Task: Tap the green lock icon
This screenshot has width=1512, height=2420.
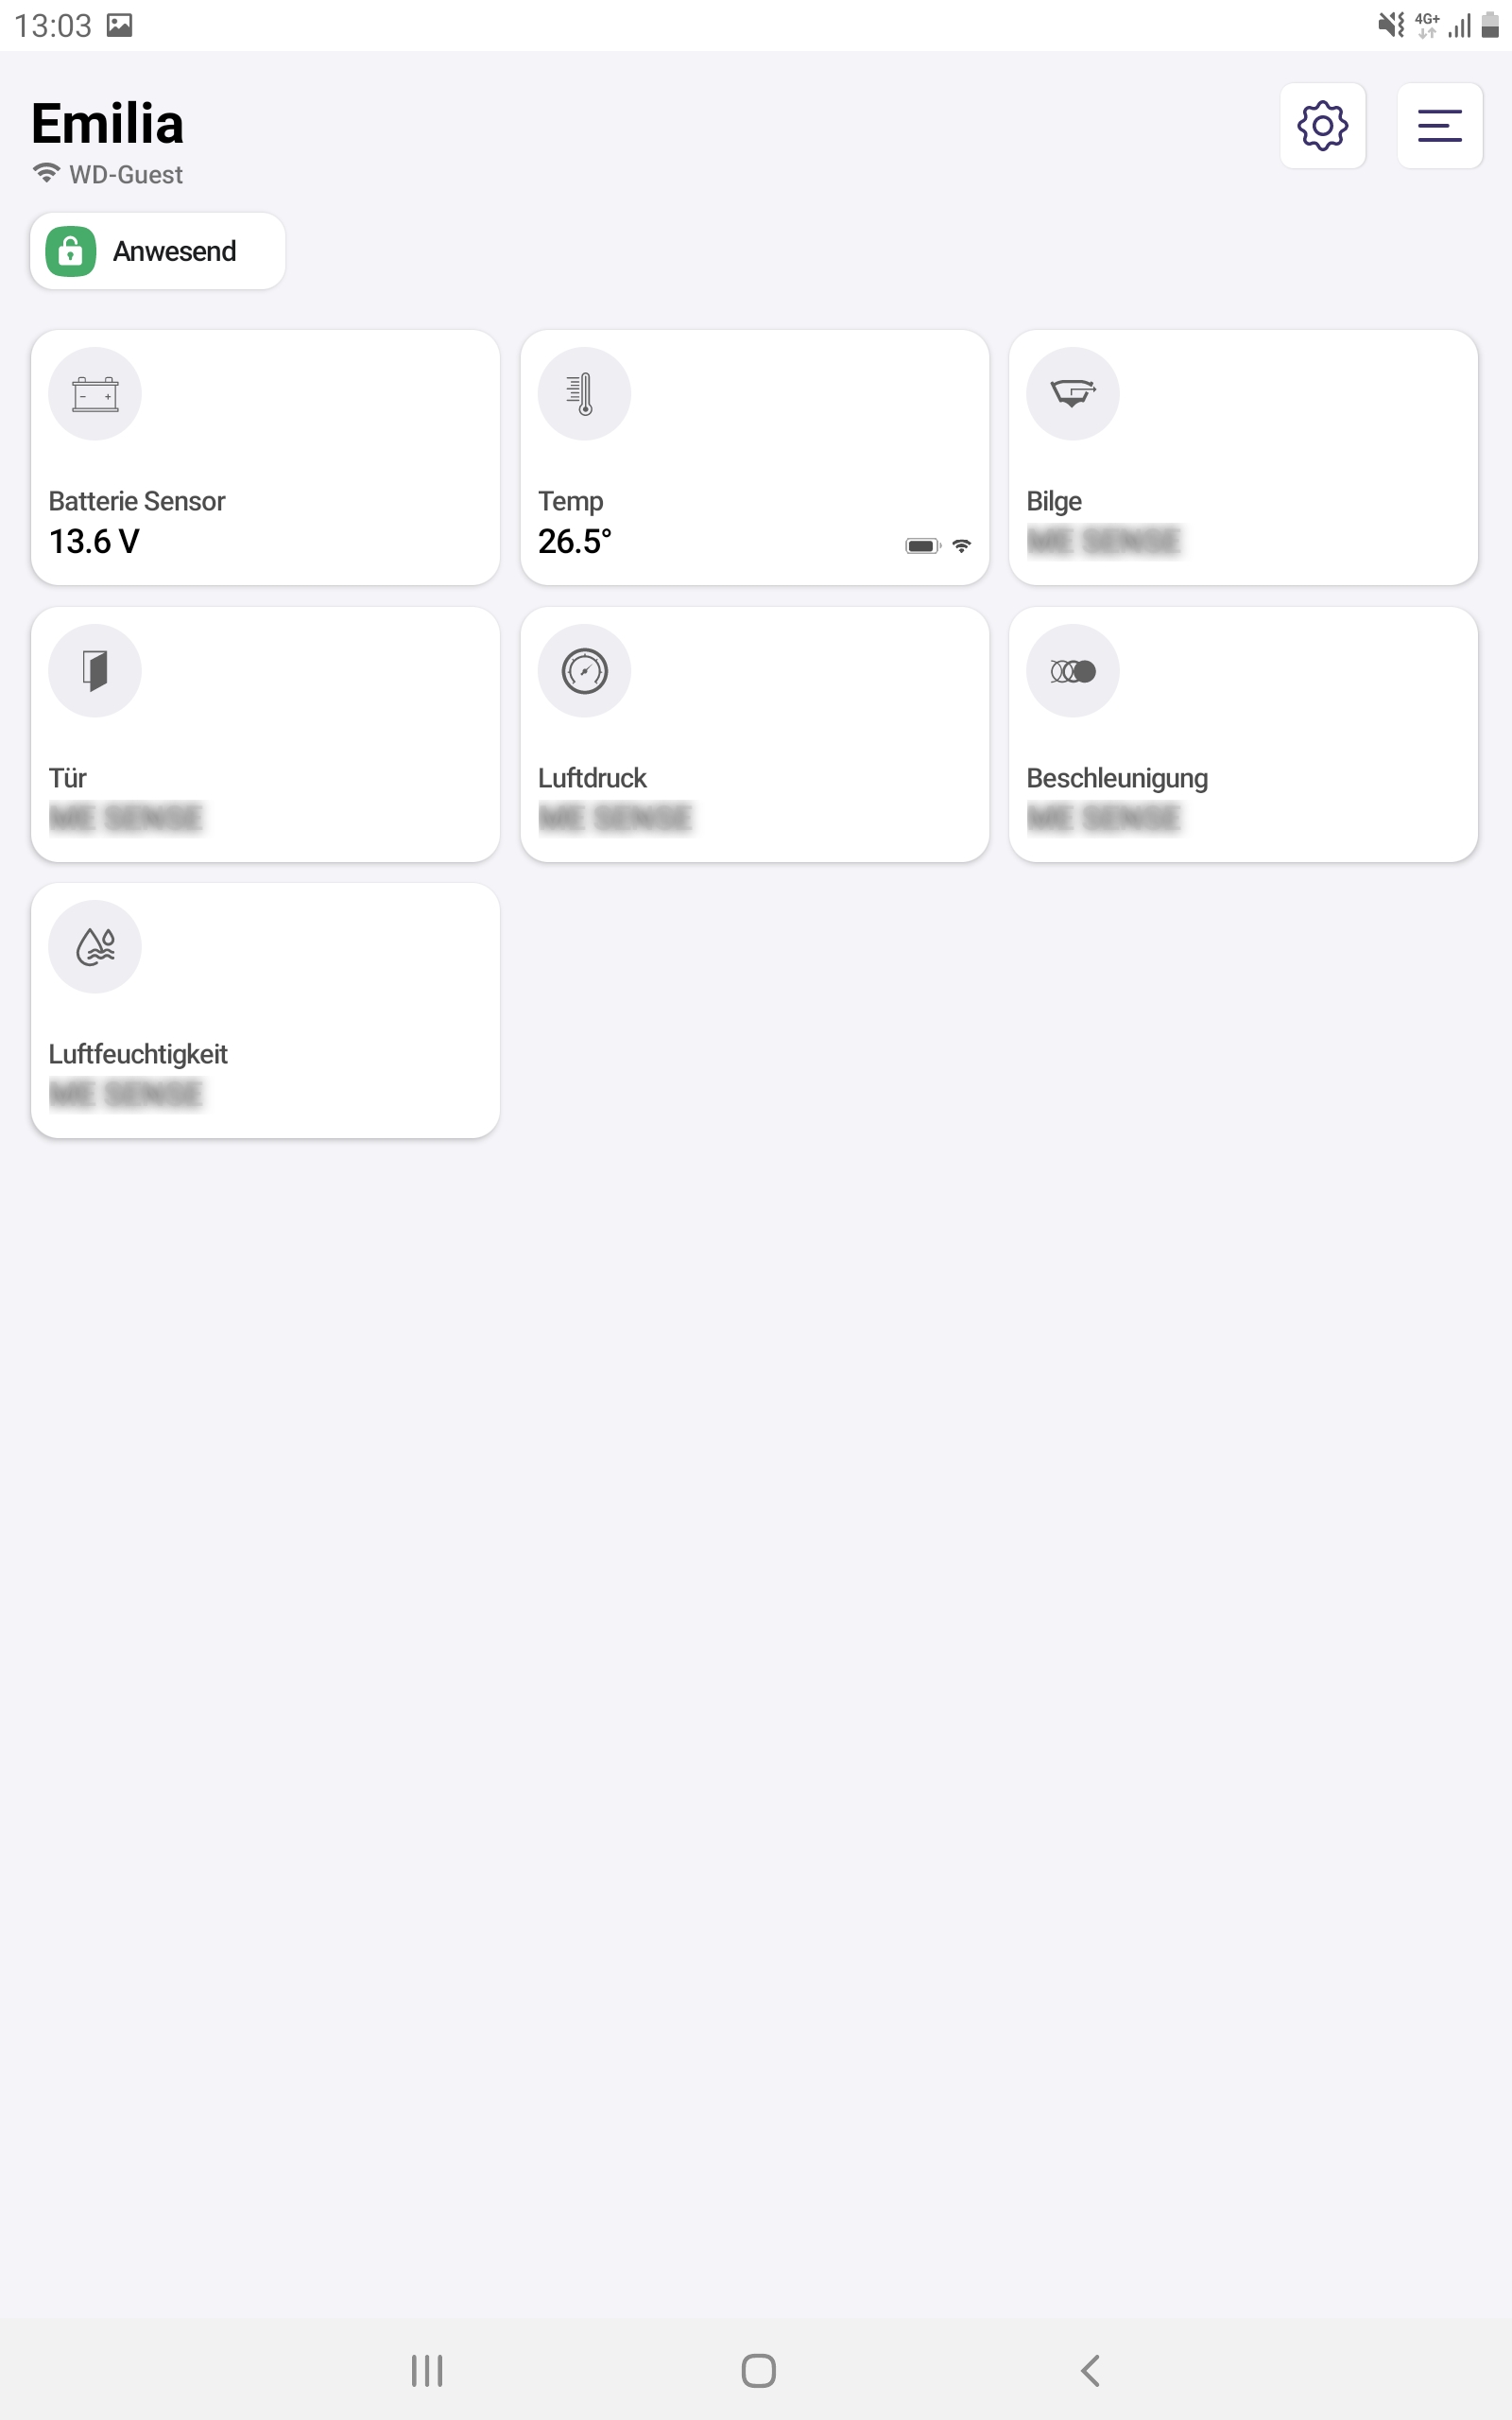Action: [71, 251]
